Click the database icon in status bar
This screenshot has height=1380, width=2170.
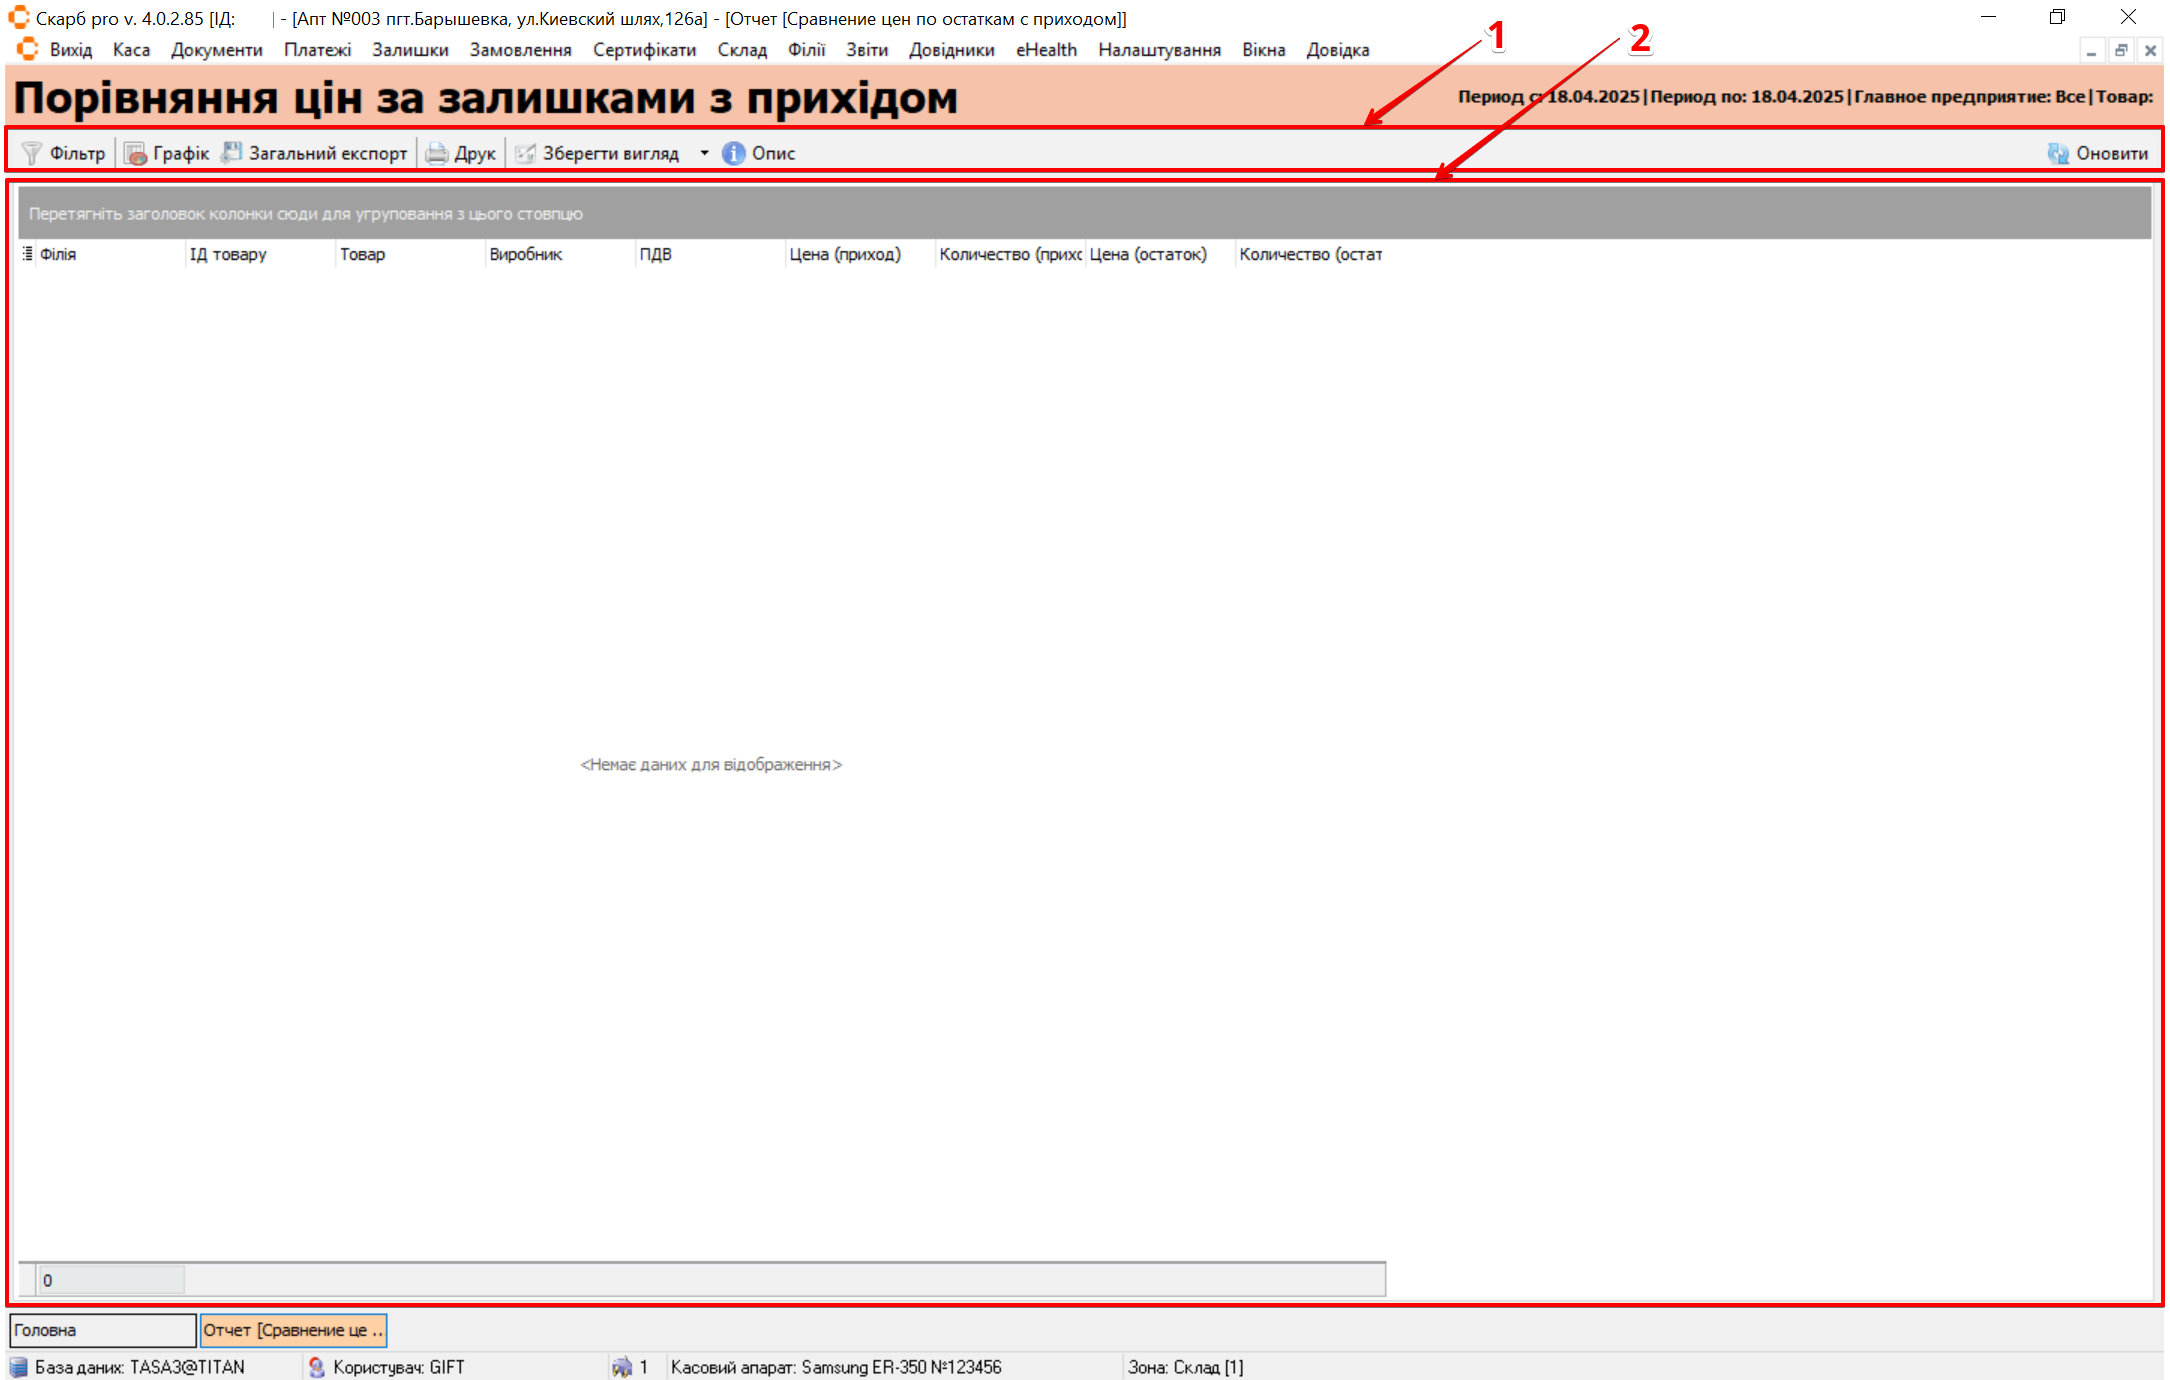pyautogui.click(x=19, y=1367)
